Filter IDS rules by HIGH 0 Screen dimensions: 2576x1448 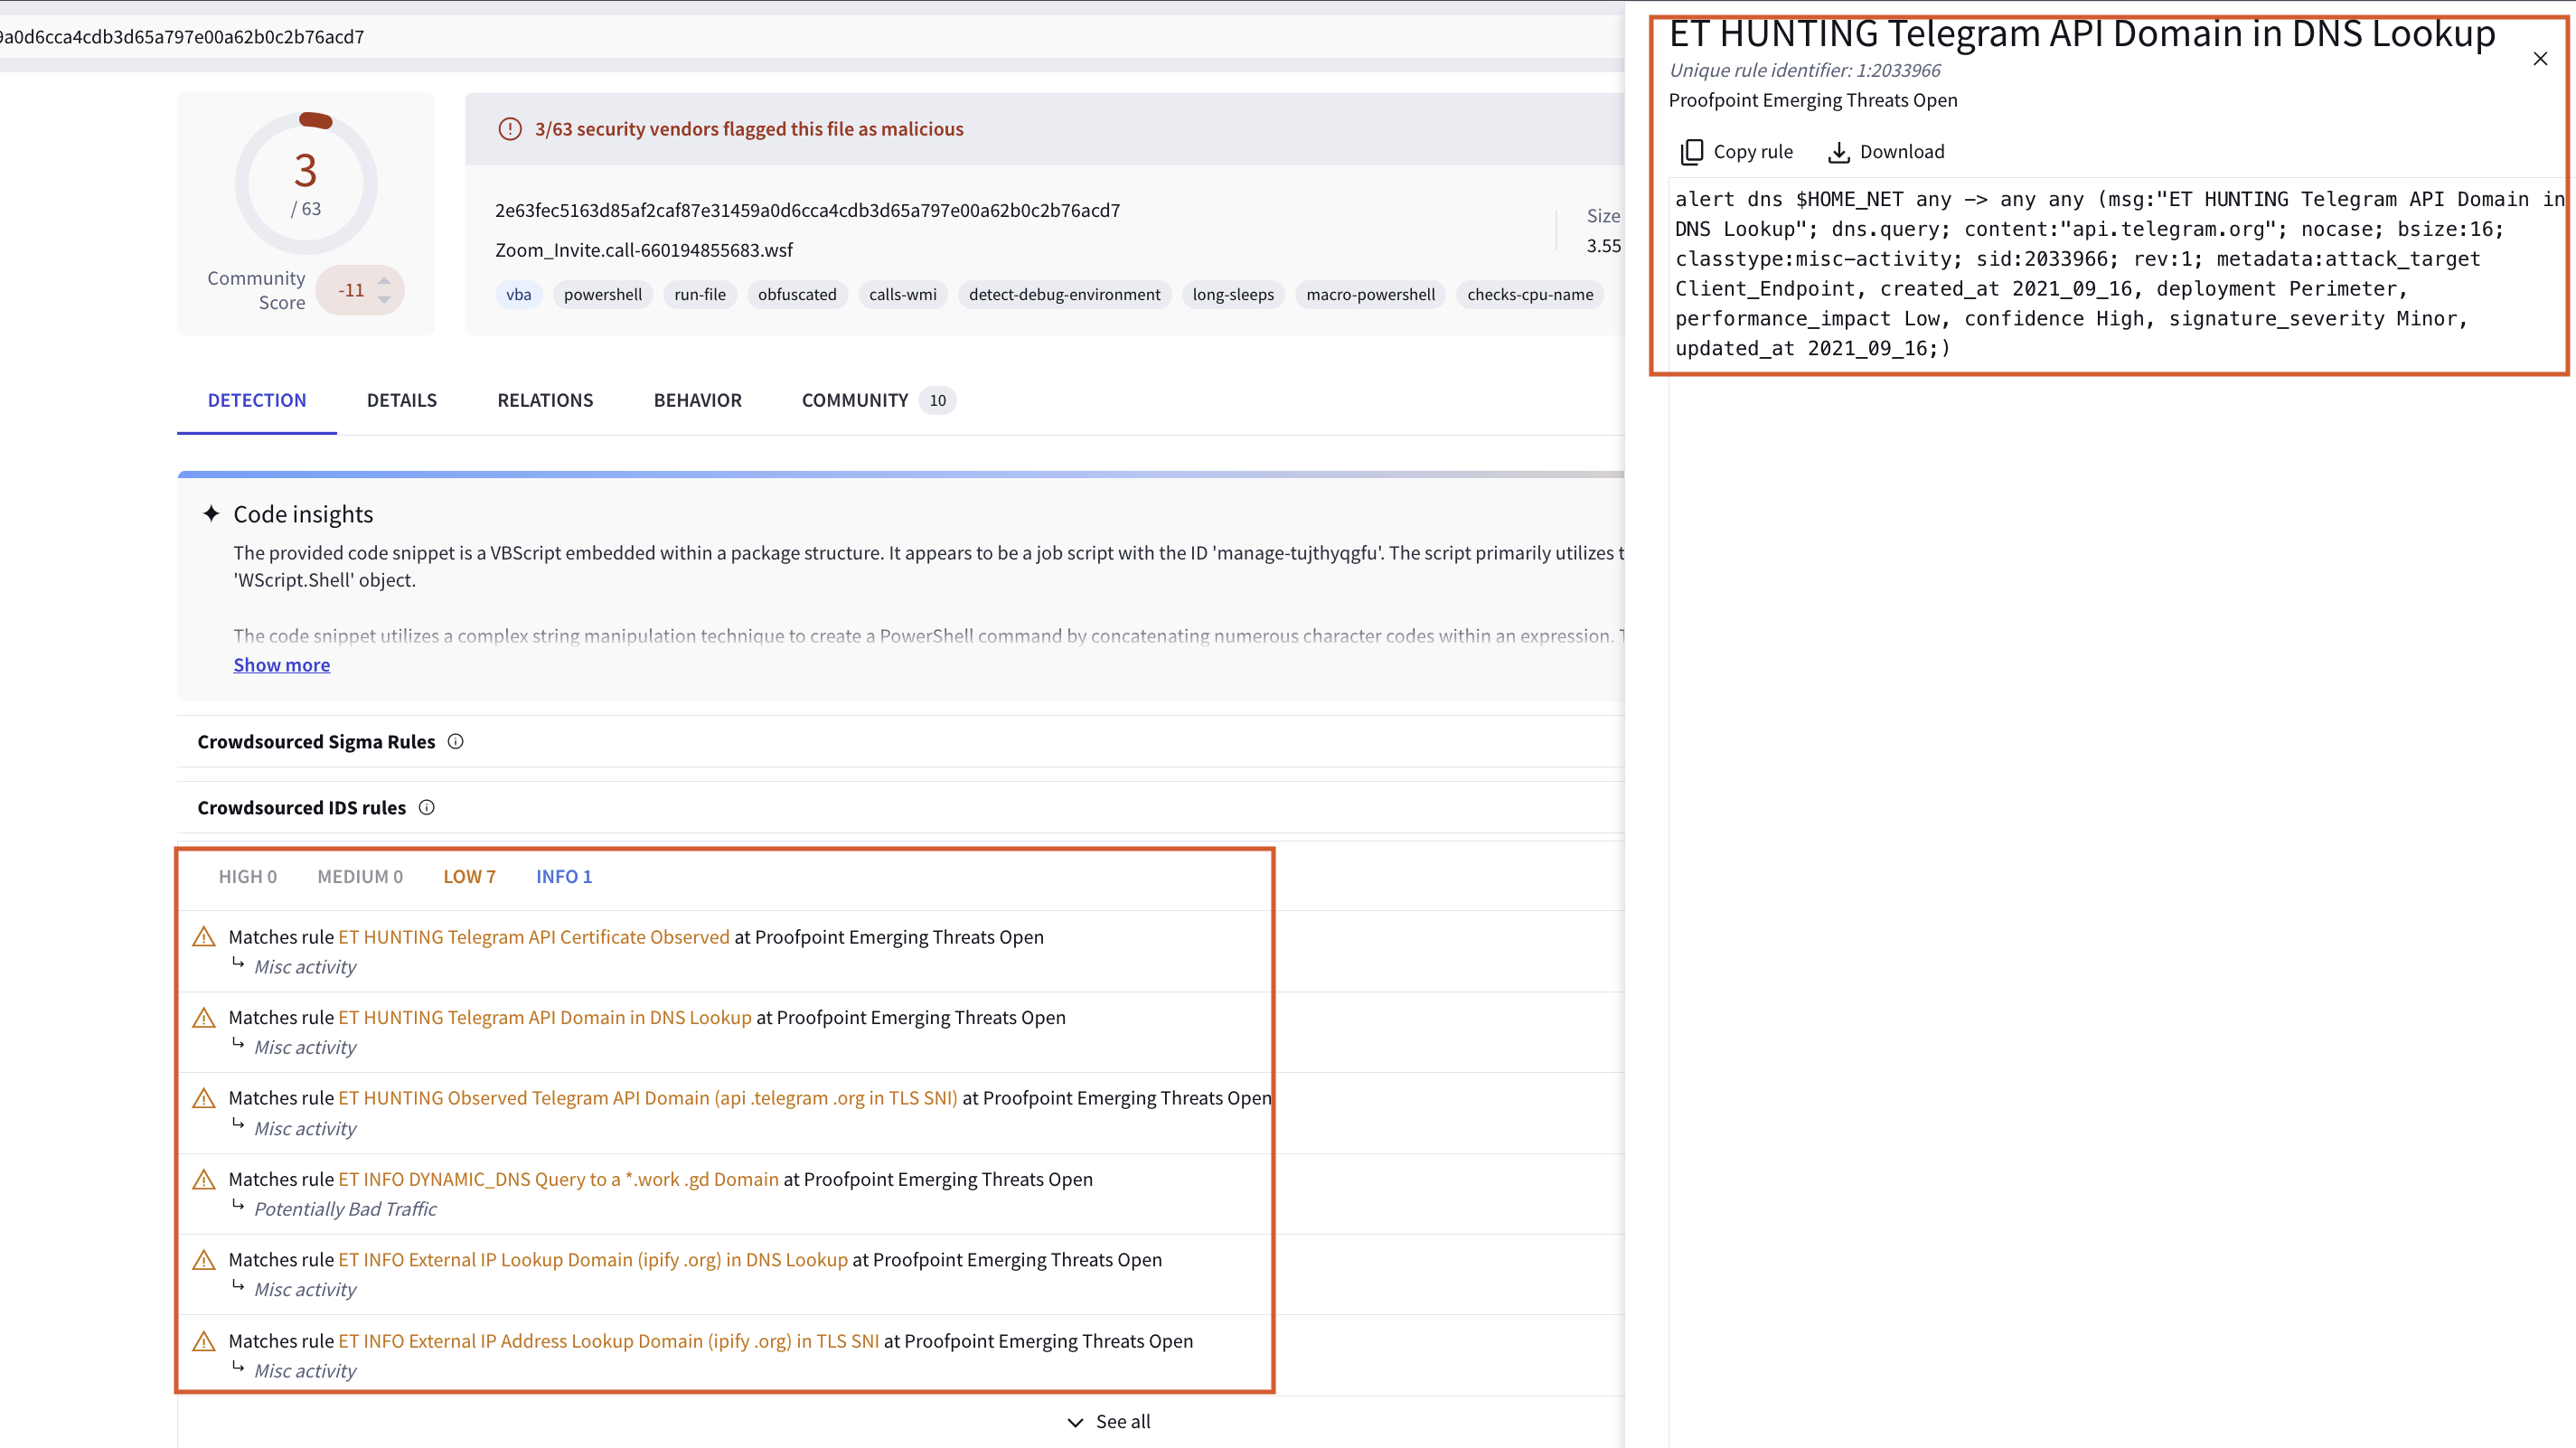[248, 877]
